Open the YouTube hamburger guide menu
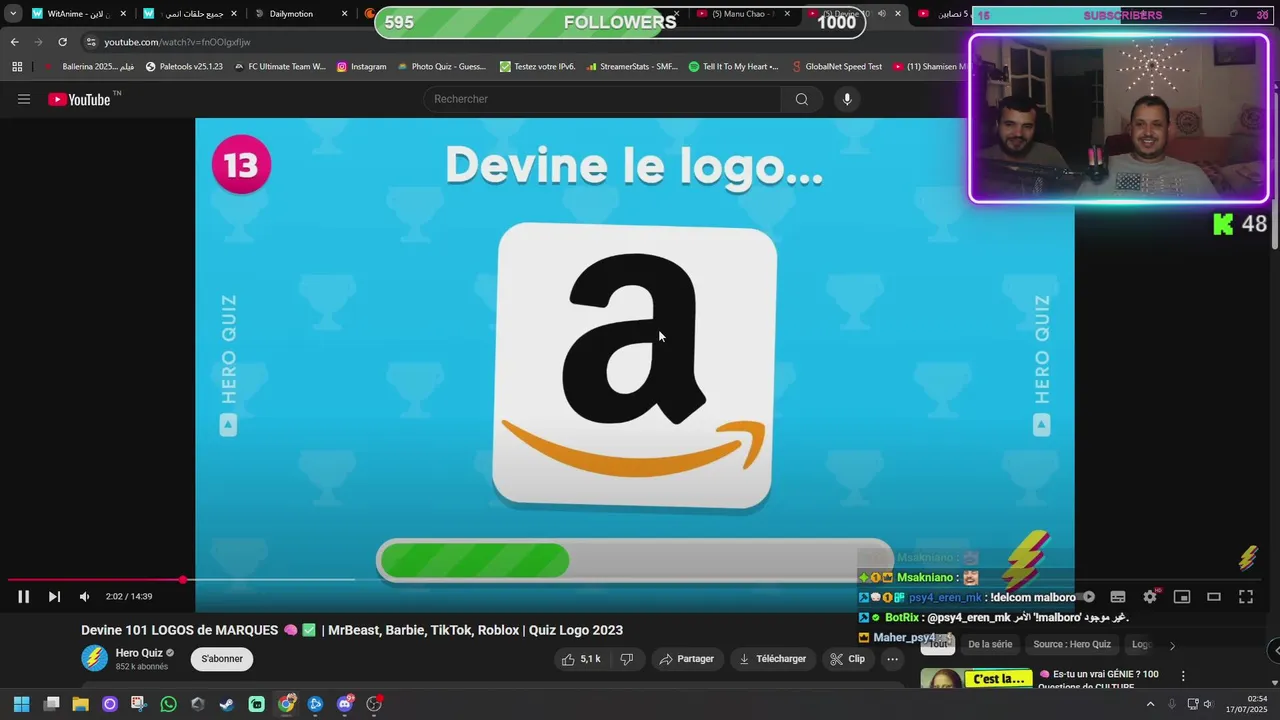 click(x=24, y=99)
